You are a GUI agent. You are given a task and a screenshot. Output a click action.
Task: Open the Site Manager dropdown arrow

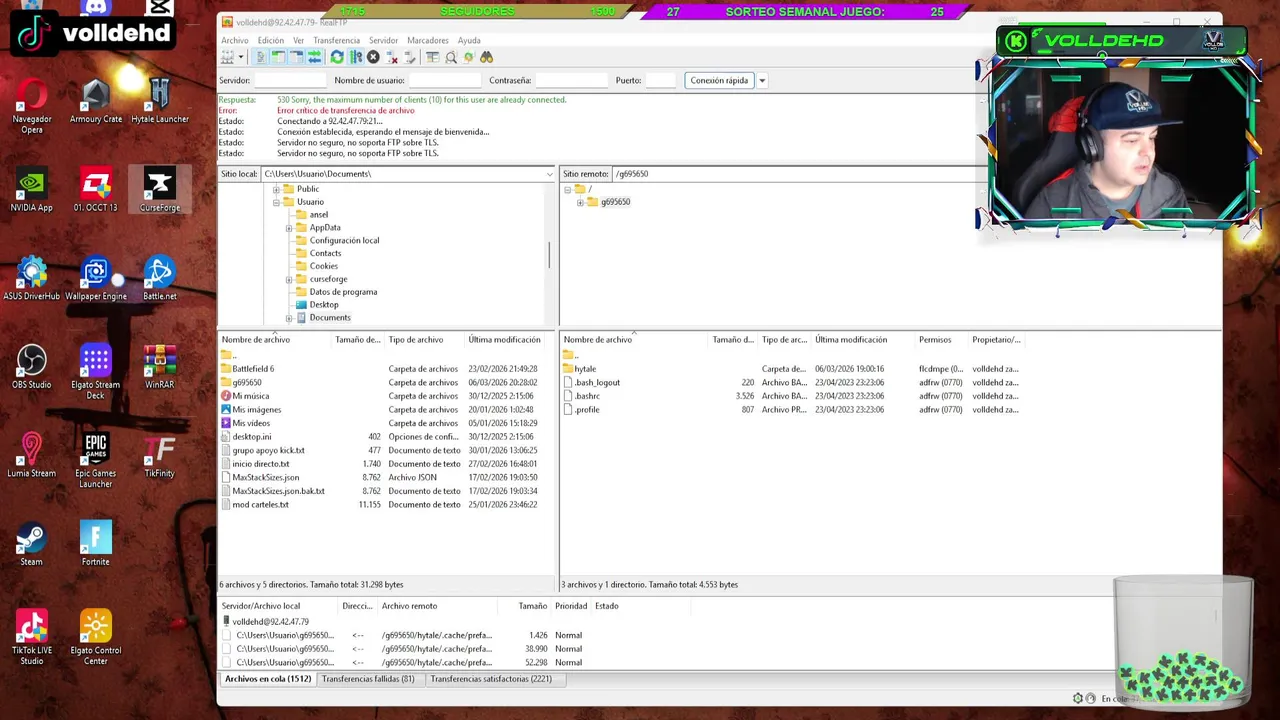(241, 57)
